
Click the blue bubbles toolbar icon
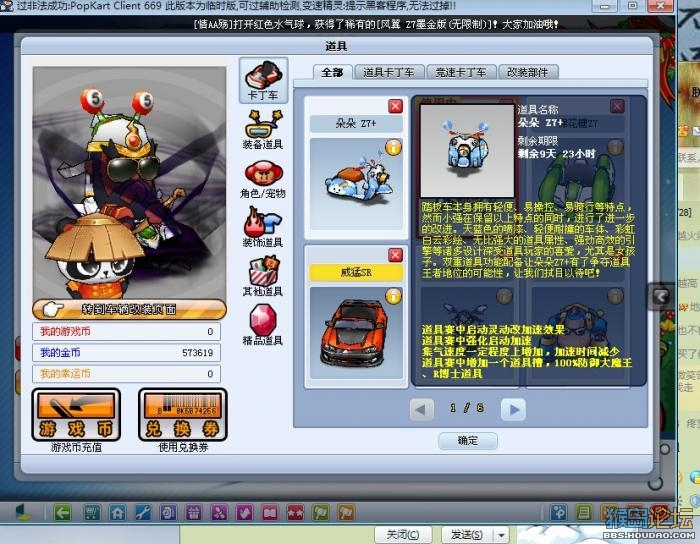tap(558, 513)
